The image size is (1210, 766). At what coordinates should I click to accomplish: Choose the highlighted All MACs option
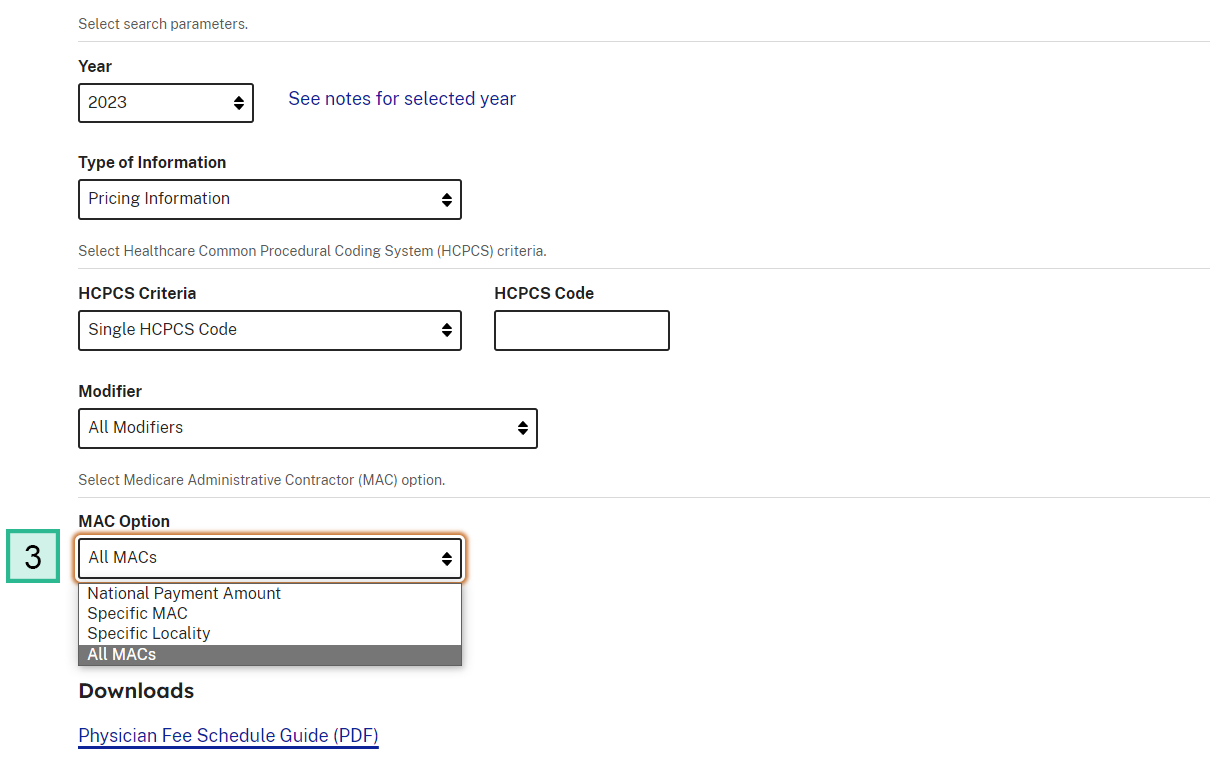coord(121,654)
